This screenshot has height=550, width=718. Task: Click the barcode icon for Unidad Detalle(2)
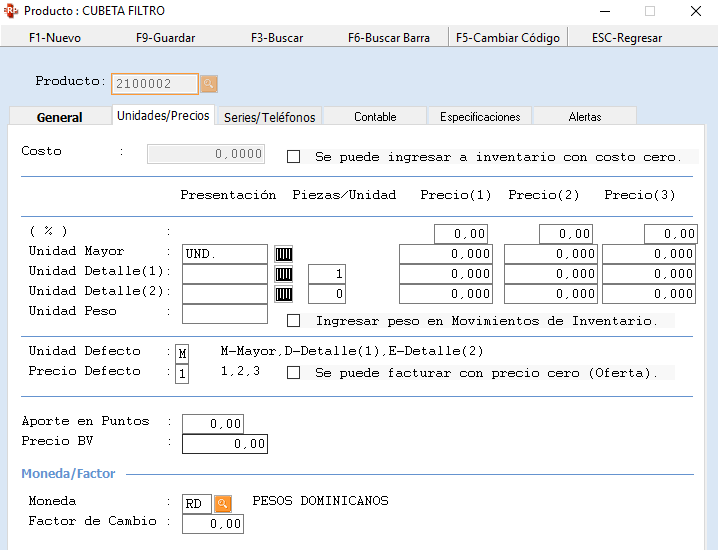coord(284,294)
